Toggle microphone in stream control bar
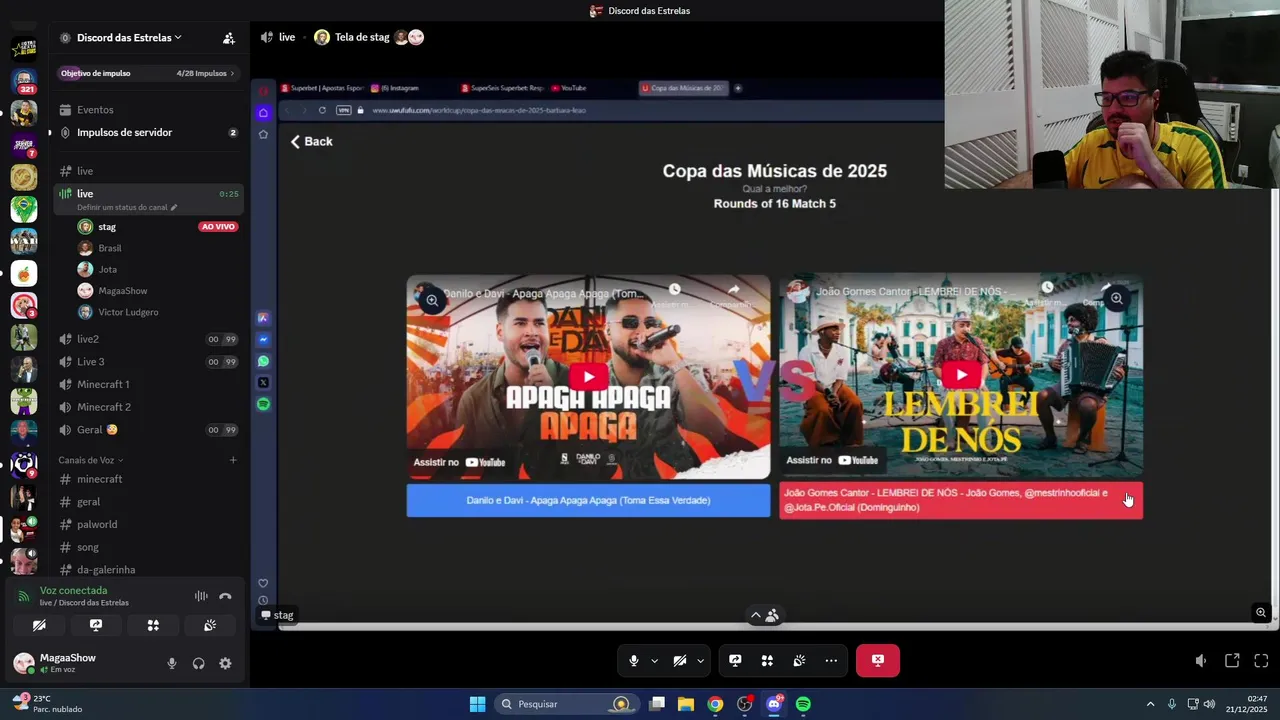Screen dimensions: 1280x720 (x=634, y=660)
